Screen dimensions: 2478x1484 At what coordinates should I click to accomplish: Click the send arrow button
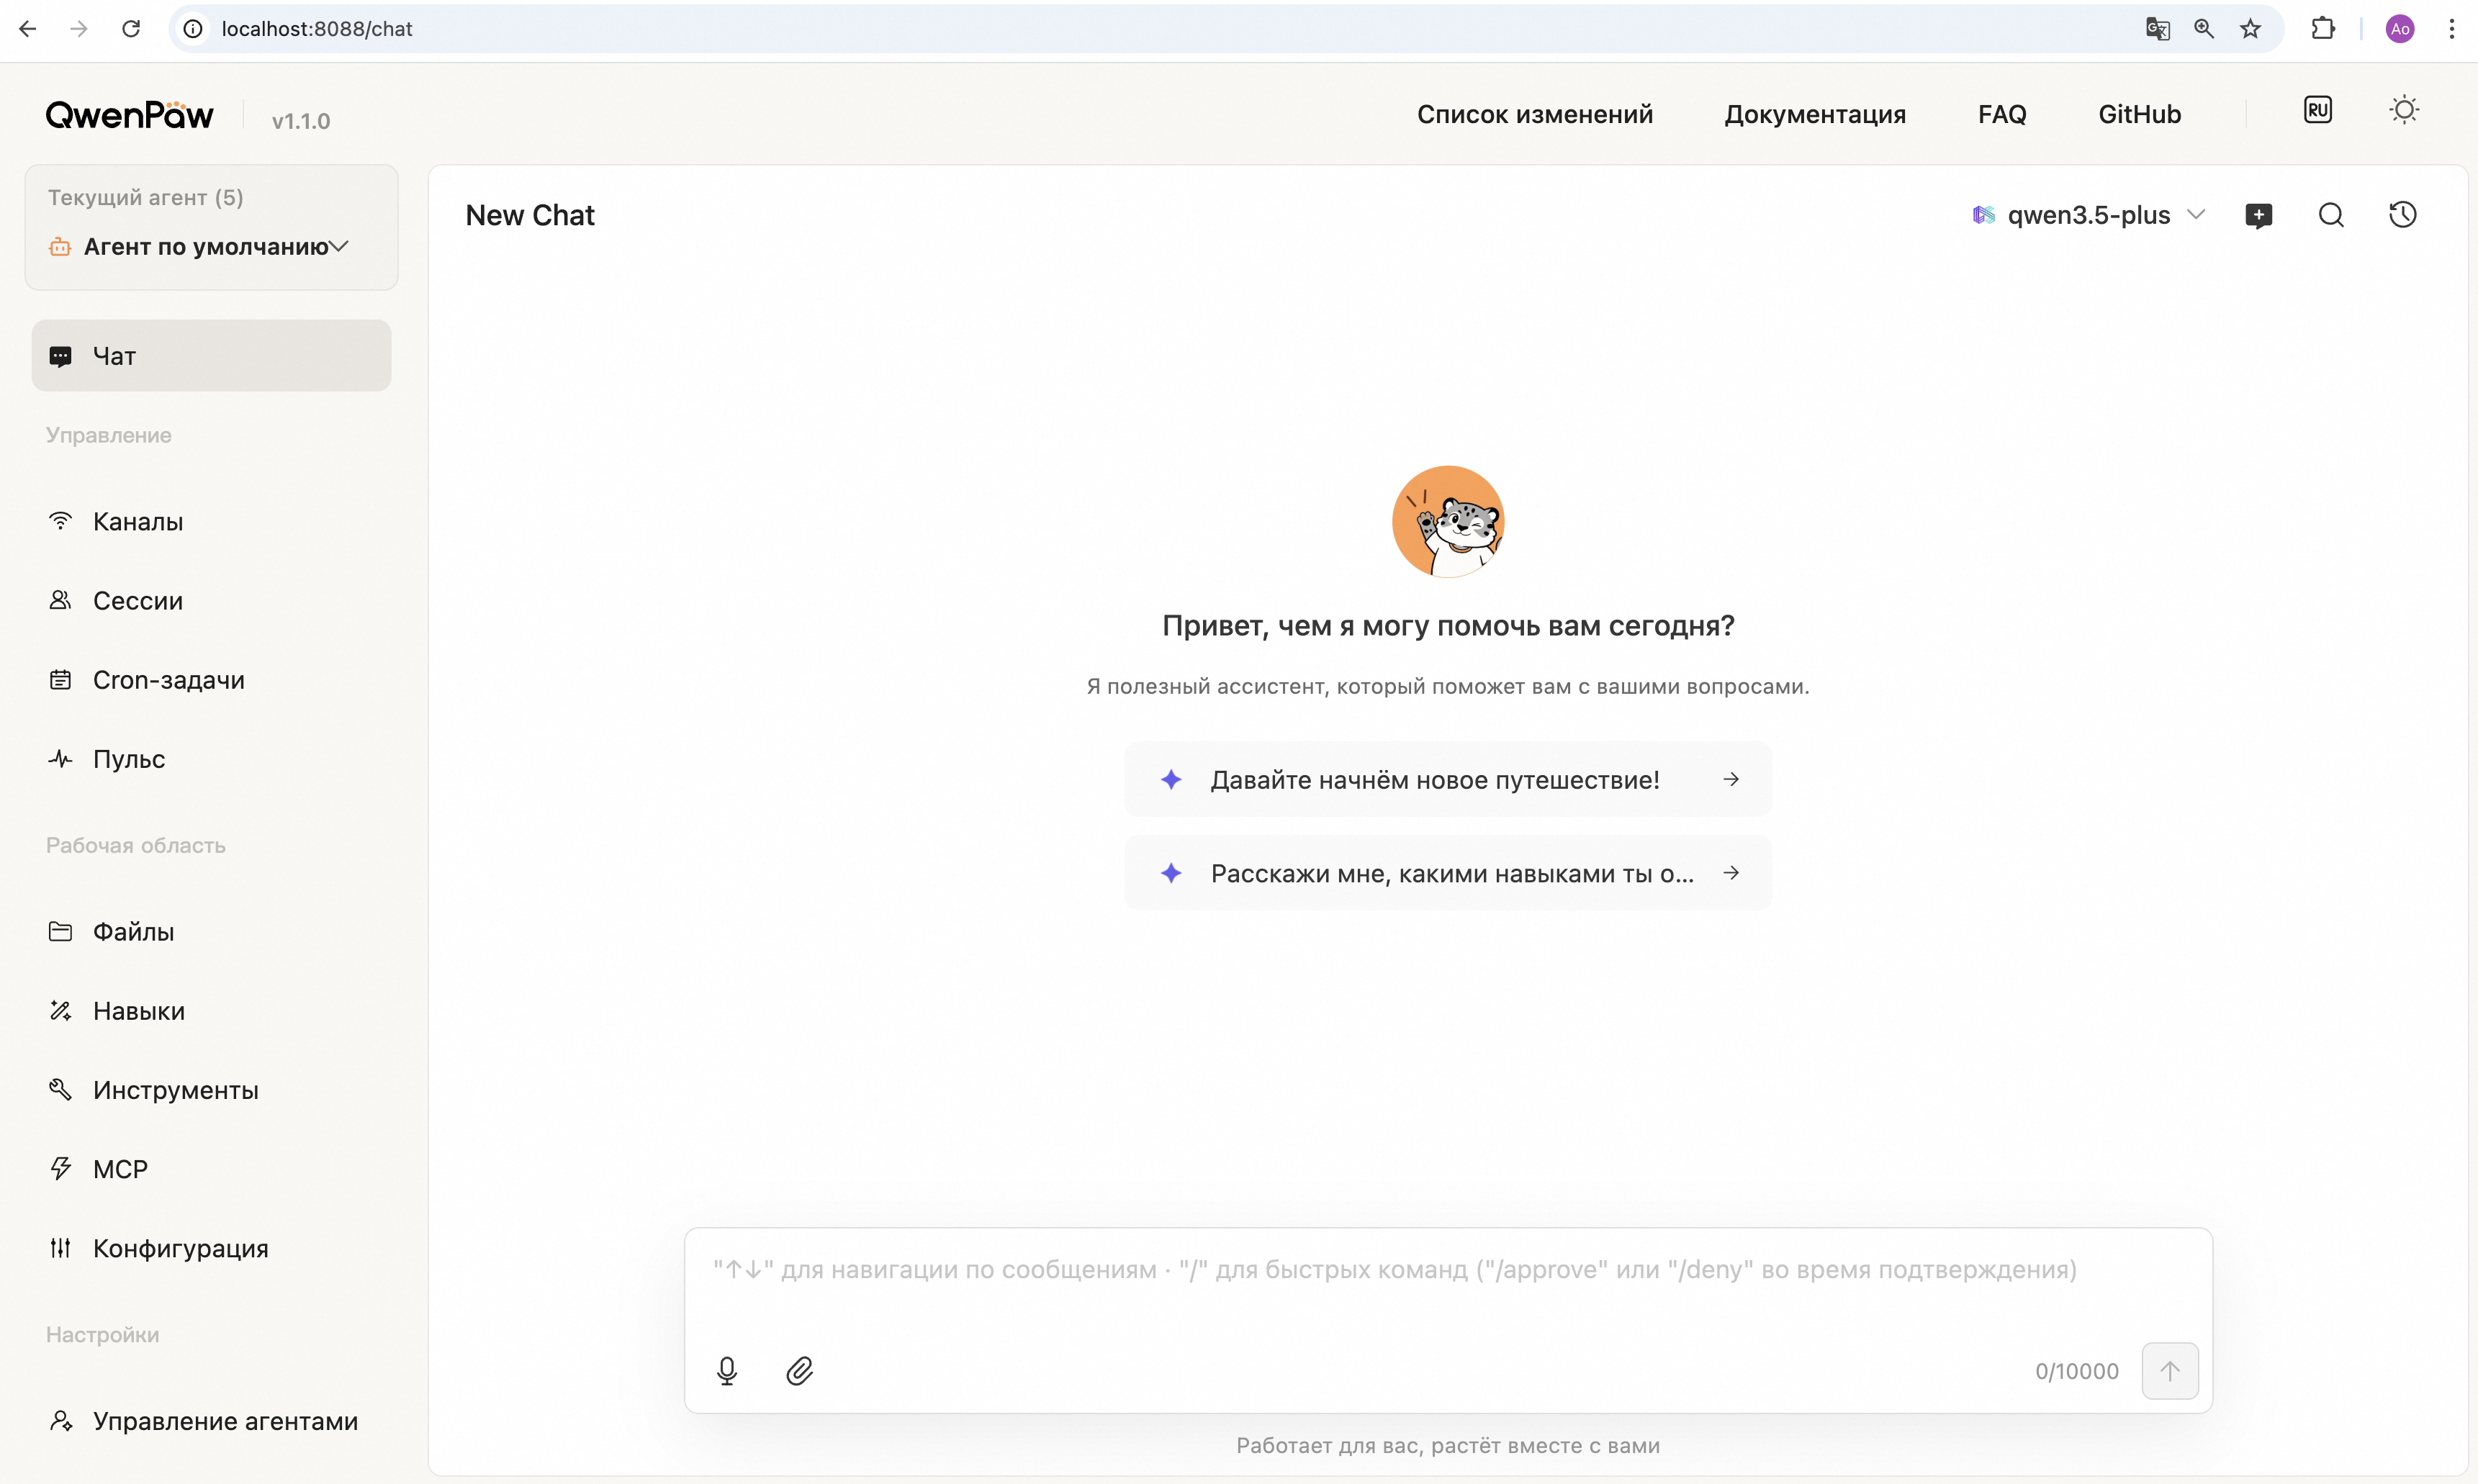coord(2169,1370)
